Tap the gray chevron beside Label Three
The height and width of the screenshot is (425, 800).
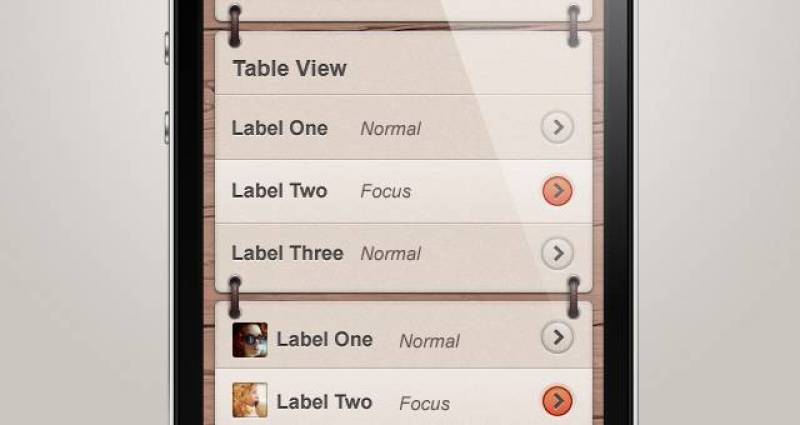pyautogui.click(x=557, y=253)
